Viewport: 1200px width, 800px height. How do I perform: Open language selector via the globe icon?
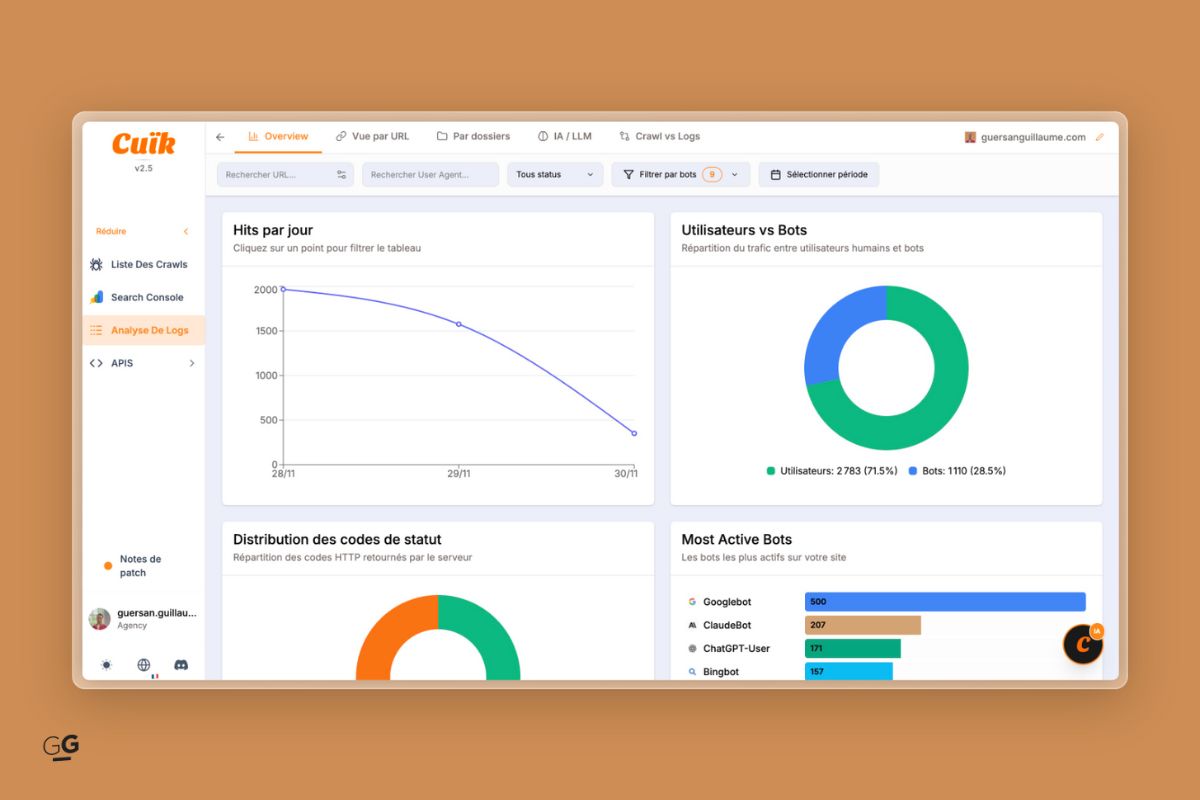coord(142,664)
